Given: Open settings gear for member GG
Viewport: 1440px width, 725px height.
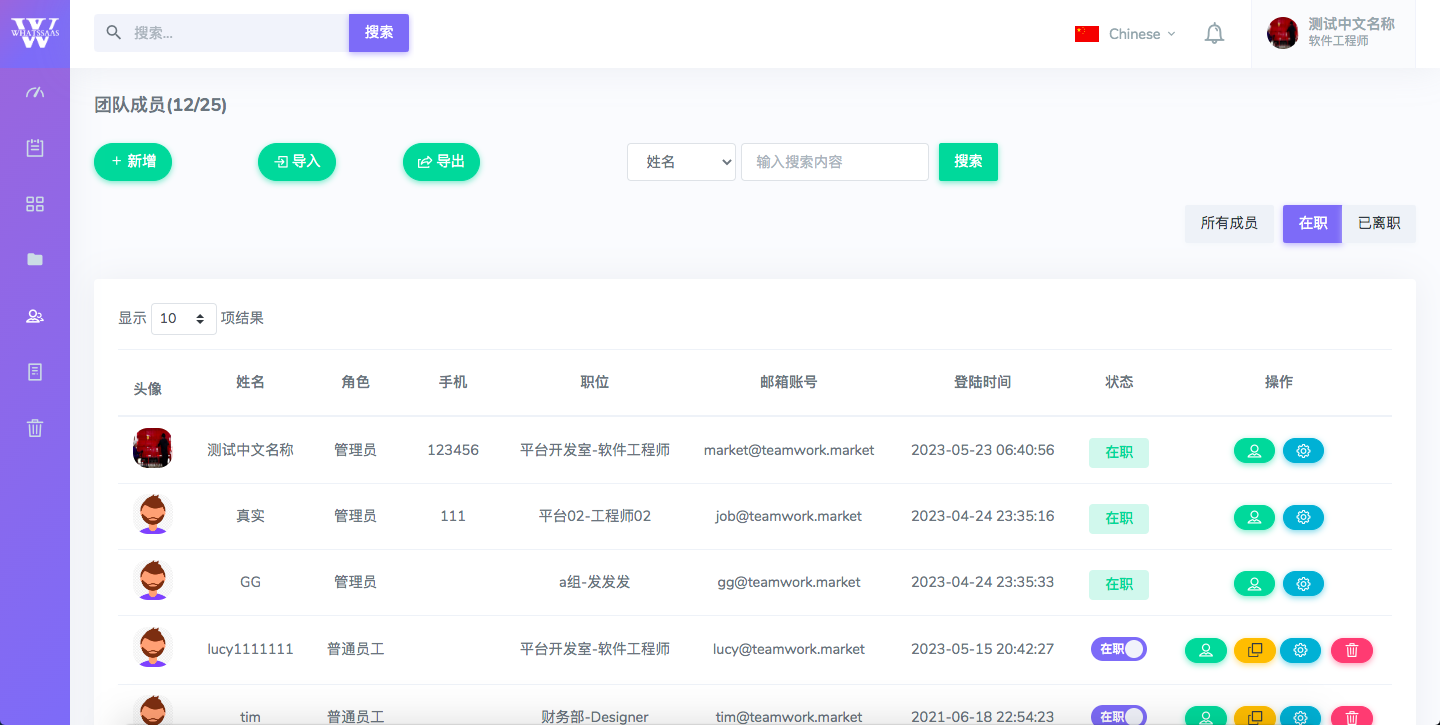Looking at the screenshot, I should click(x=1303, y=583).
